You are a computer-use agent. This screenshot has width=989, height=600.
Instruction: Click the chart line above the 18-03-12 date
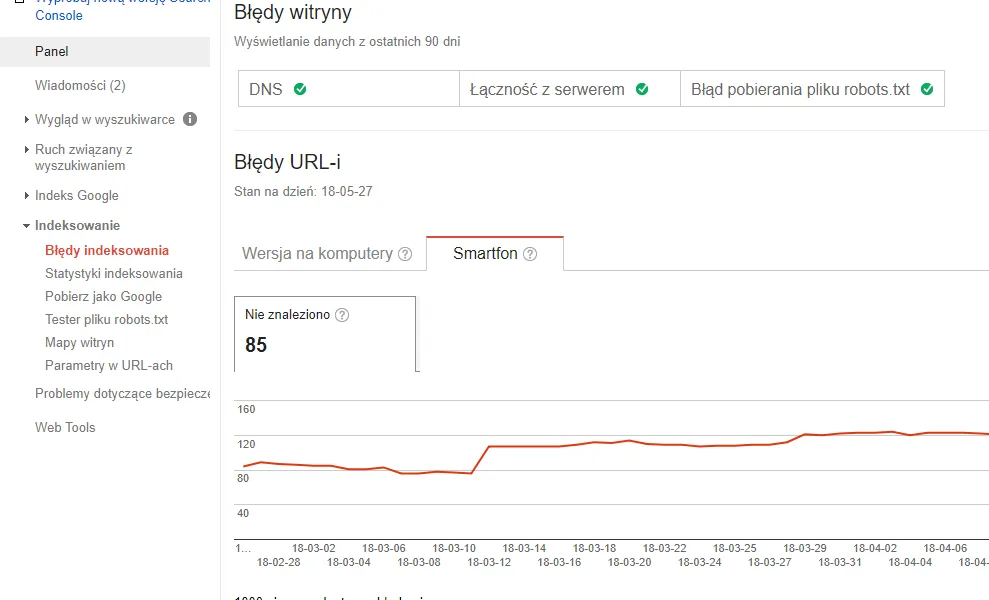pyautogui.click(x=489, y=447)
